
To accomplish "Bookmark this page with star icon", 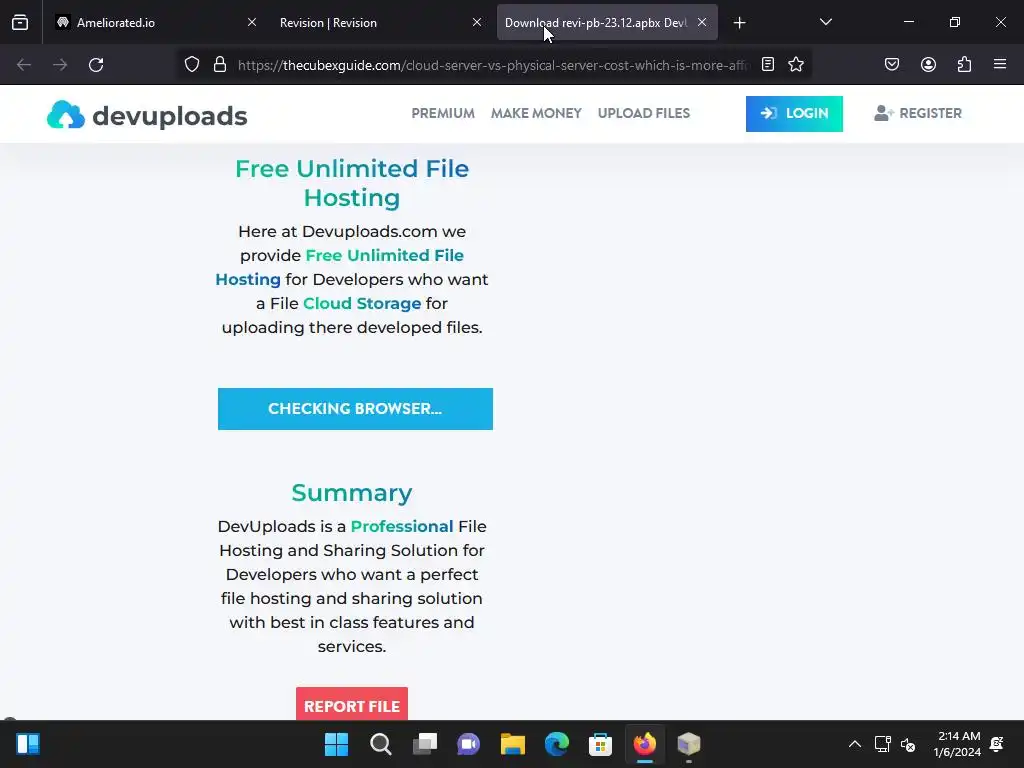I will 795,65.
